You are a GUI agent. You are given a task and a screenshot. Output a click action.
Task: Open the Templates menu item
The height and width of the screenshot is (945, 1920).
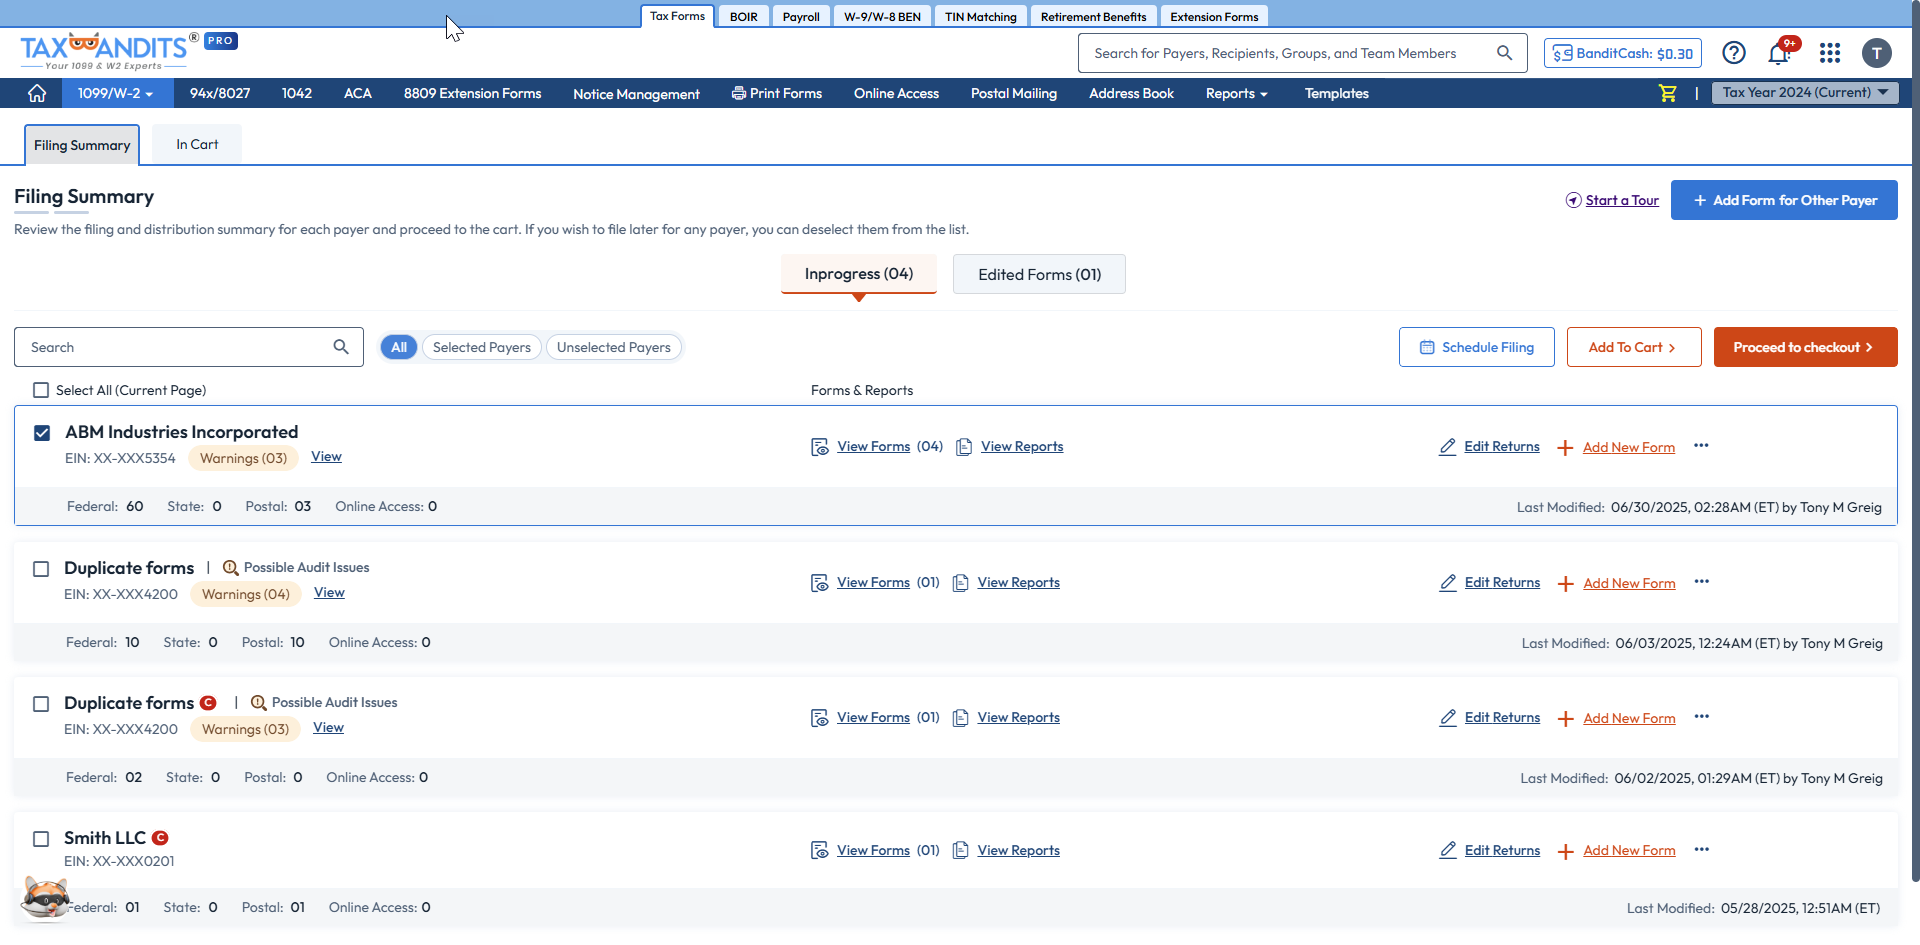pyautogui.click(x=1336, y=93)
